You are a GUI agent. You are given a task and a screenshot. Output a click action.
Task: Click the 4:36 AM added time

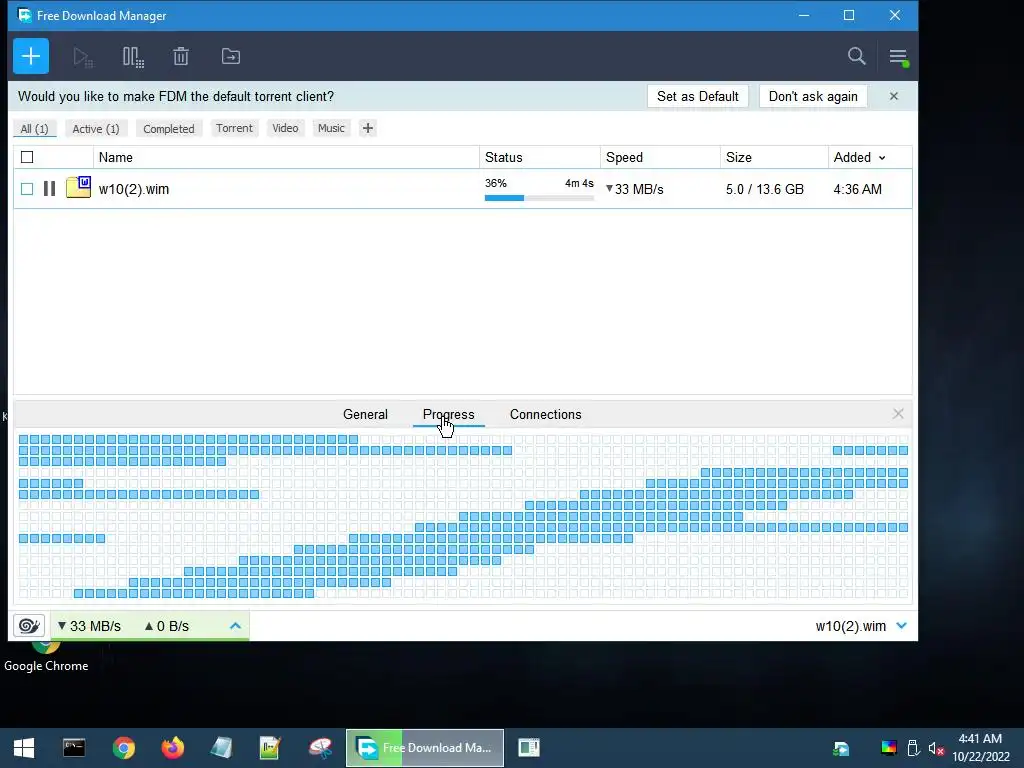point(857,189)
